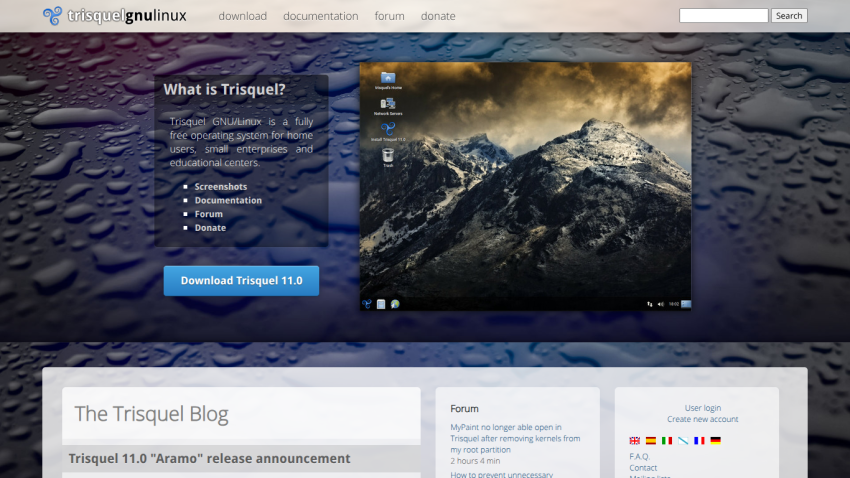The height and width of the screenshot is (478, 850).
Task: Click the "2 hours 4 min" timestamp
Action: pos(475,461)
